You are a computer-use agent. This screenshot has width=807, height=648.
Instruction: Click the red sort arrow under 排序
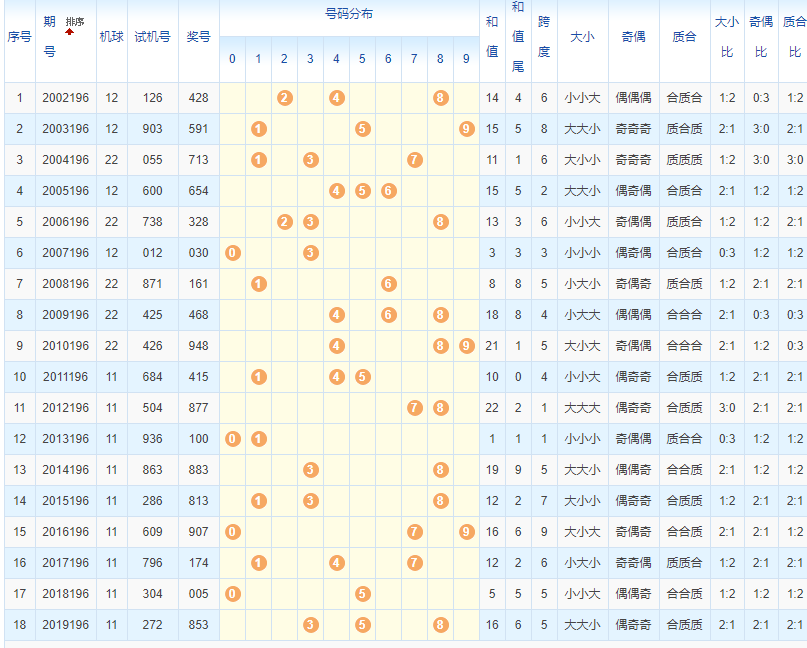pyautogui.click(x=70, y=32)
